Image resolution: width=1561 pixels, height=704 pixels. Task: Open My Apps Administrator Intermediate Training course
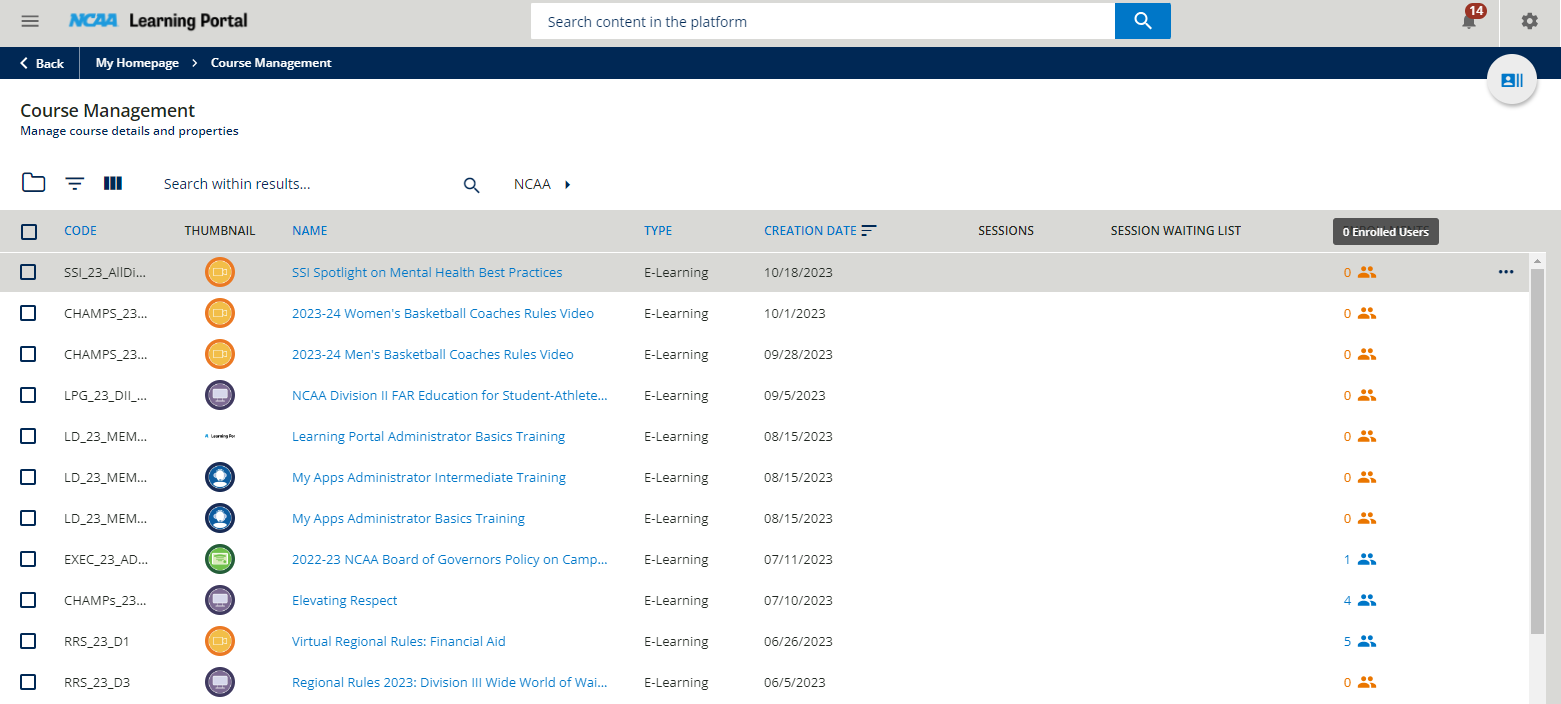click(429, 477)
